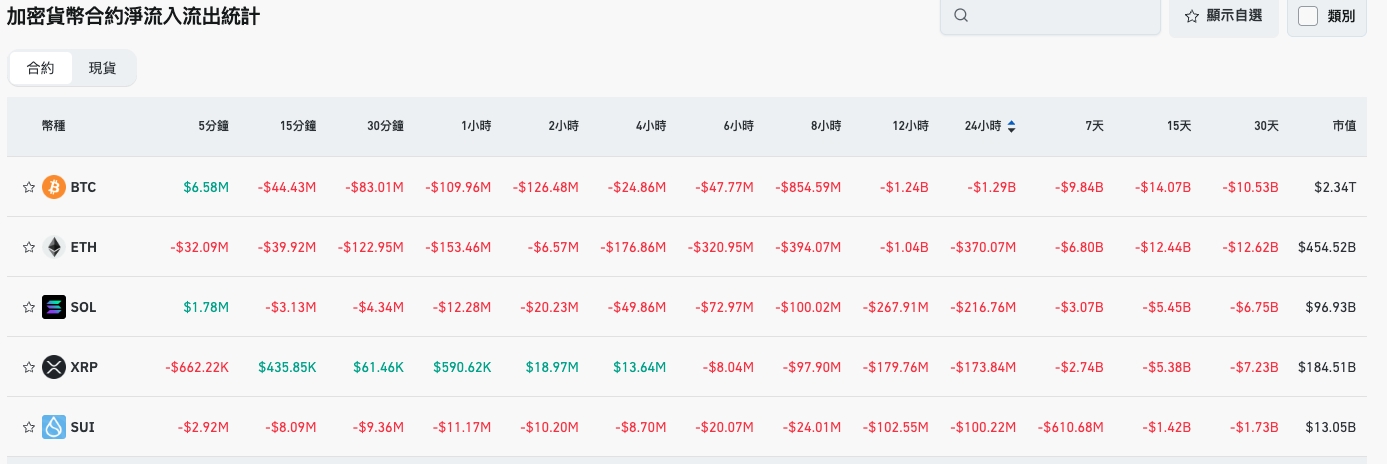The image size is (1387, 464).
Task: Sort the table by 市值 header
Action: tap(1344, 126)
